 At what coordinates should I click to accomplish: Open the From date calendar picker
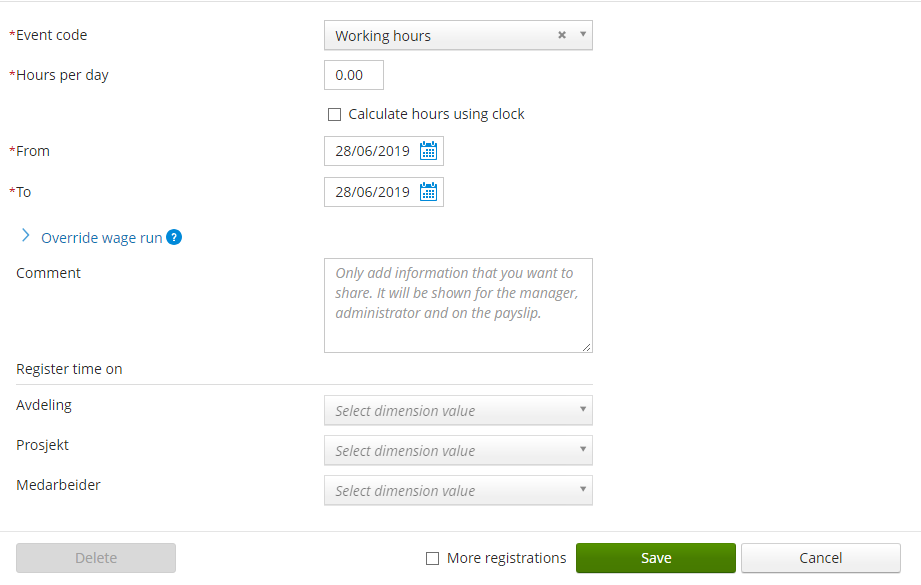click(x=429, y=152)
